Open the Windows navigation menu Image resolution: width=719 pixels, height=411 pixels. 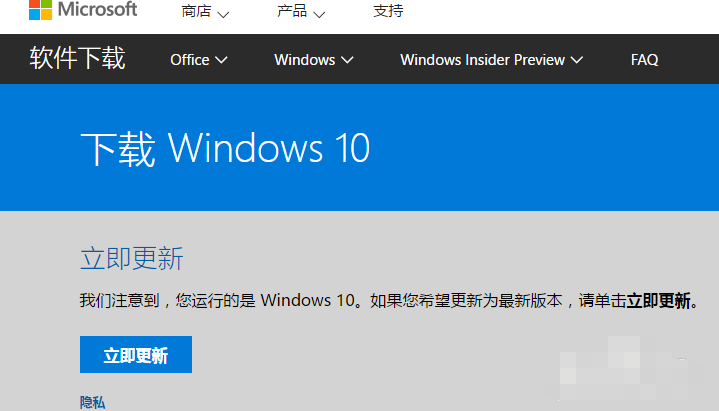click(305, 60)
